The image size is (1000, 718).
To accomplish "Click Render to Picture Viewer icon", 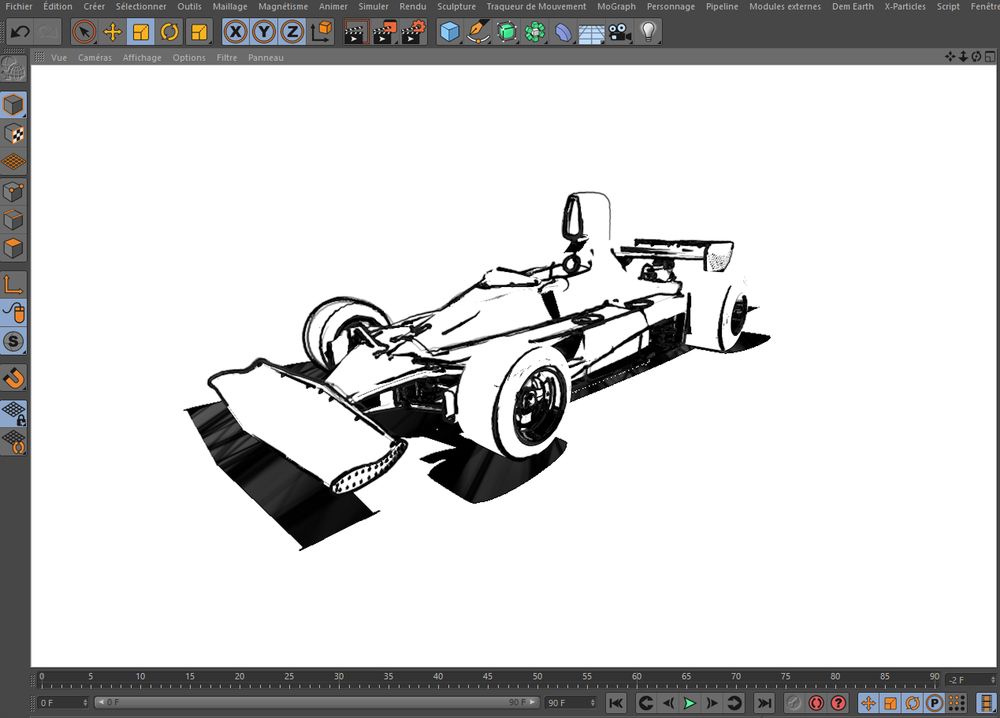I will pyautogui.click(x=385, y=32).
